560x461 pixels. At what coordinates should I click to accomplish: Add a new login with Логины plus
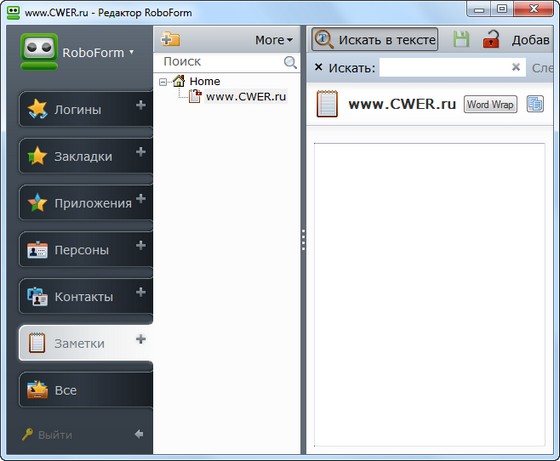click(141, 105)
